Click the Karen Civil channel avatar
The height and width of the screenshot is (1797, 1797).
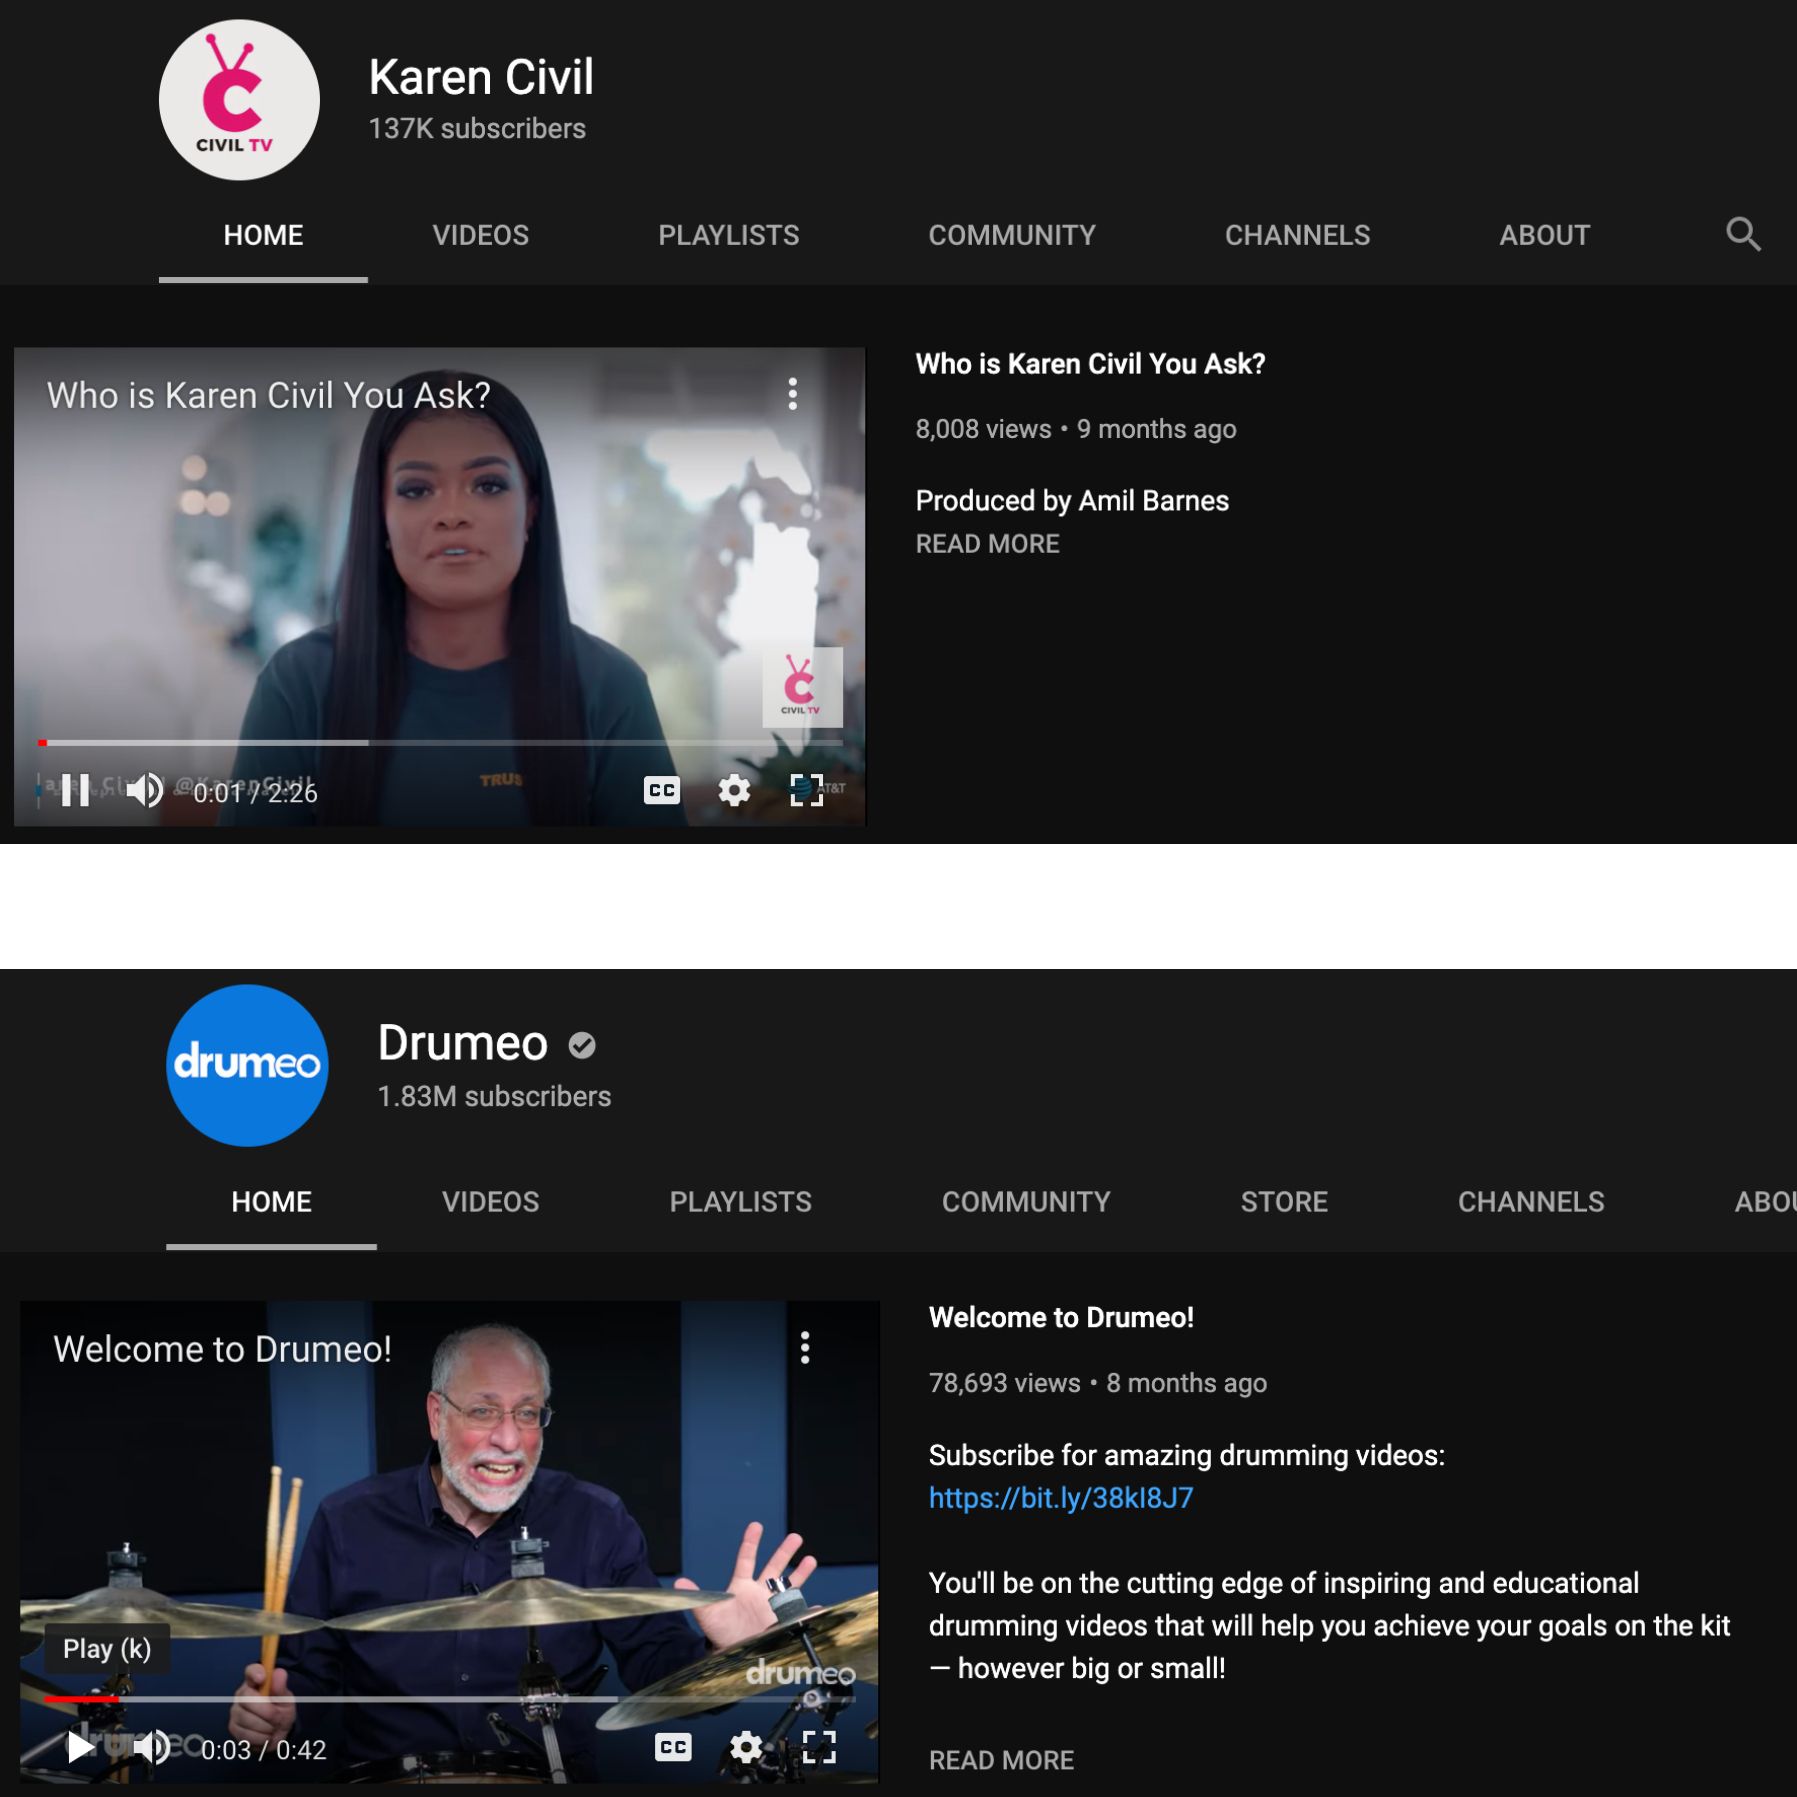point(239,100)
